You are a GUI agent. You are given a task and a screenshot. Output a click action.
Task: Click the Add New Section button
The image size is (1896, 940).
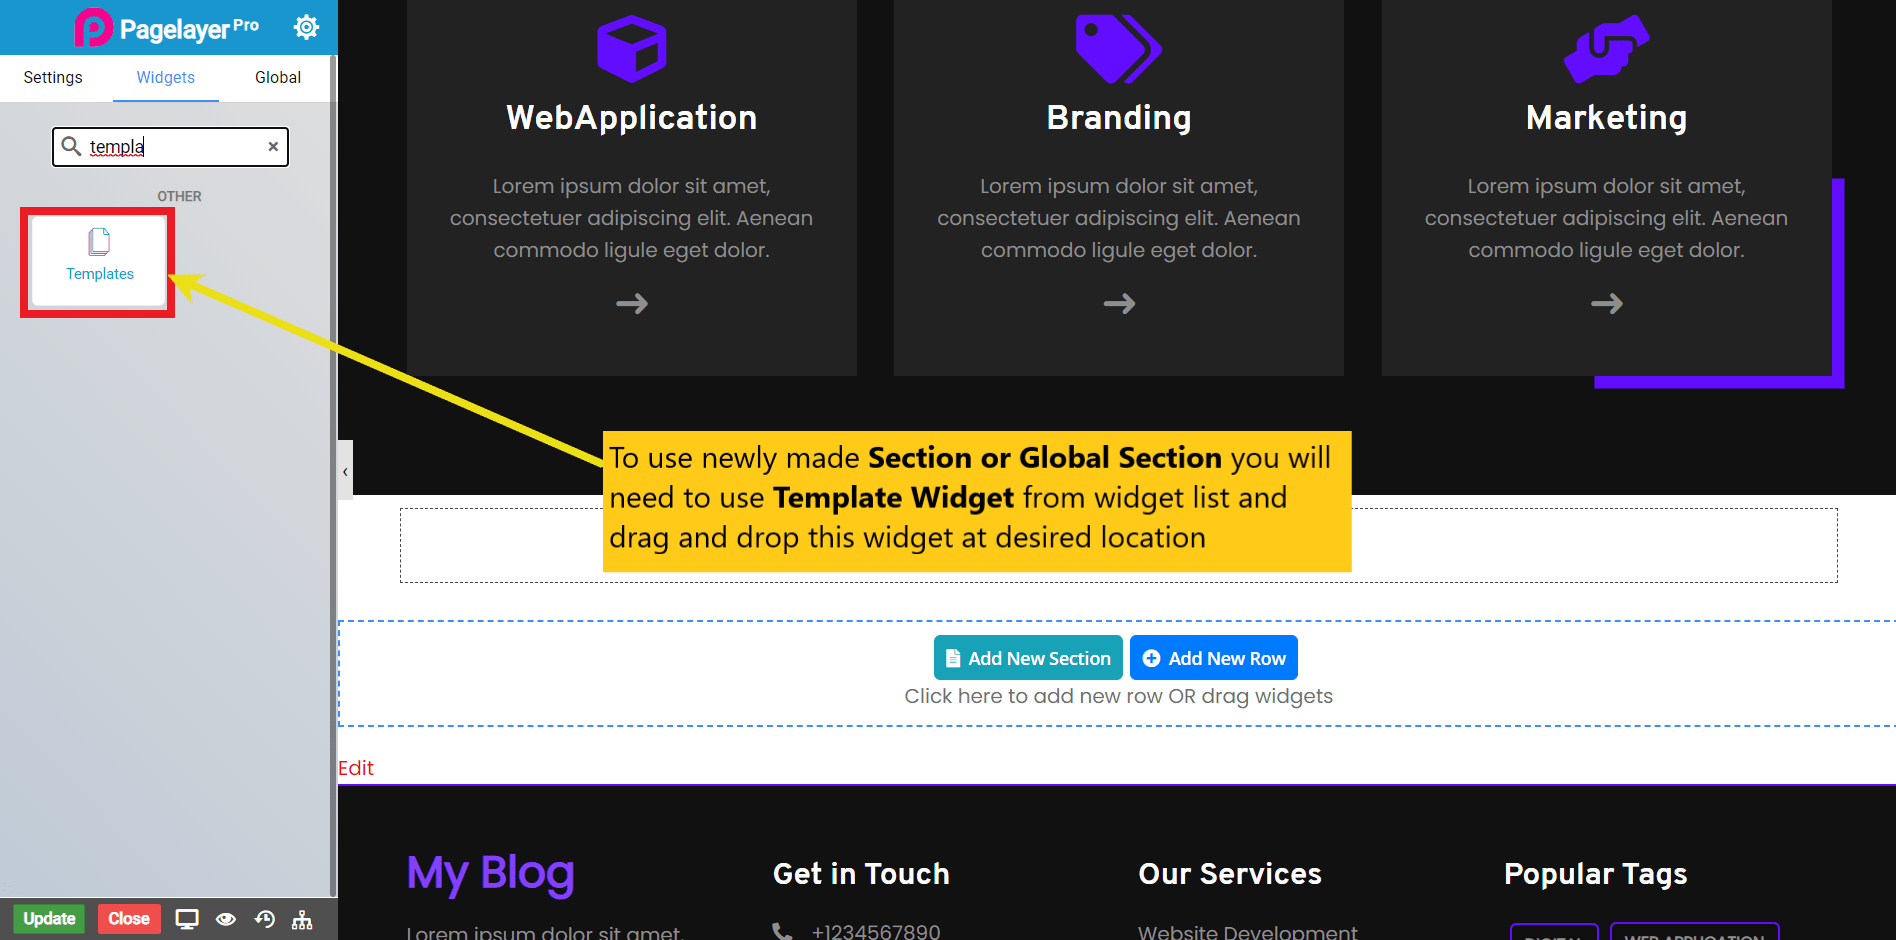(x=1027, y=657)
